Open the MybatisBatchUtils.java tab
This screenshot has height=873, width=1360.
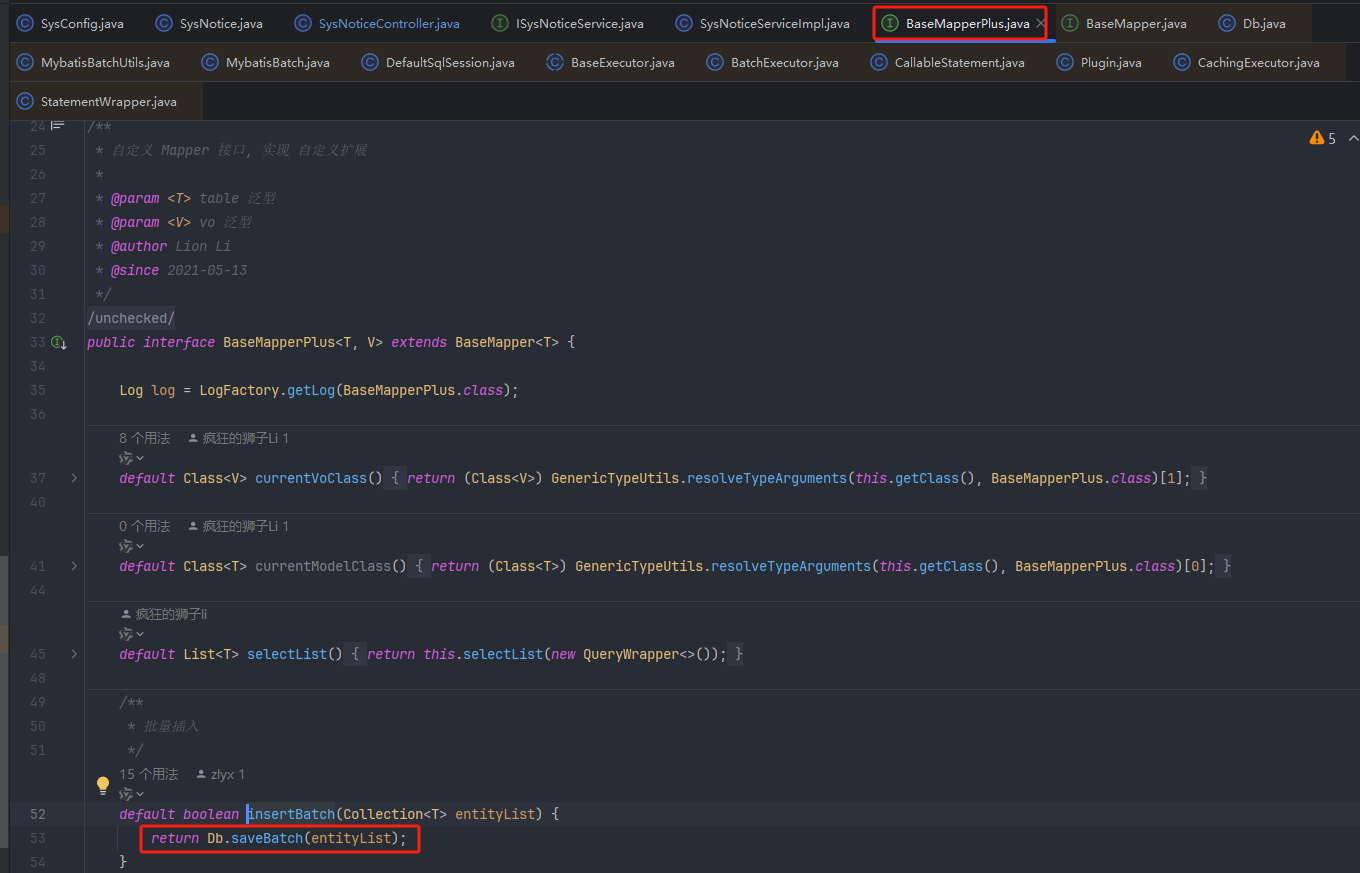(104, 63)
